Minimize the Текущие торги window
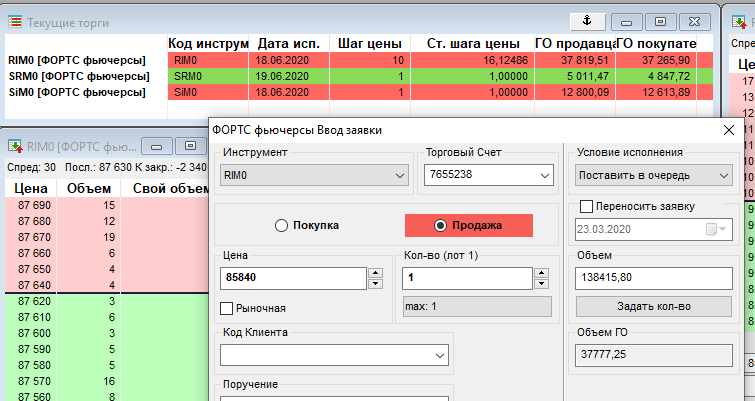 [626, 22]
